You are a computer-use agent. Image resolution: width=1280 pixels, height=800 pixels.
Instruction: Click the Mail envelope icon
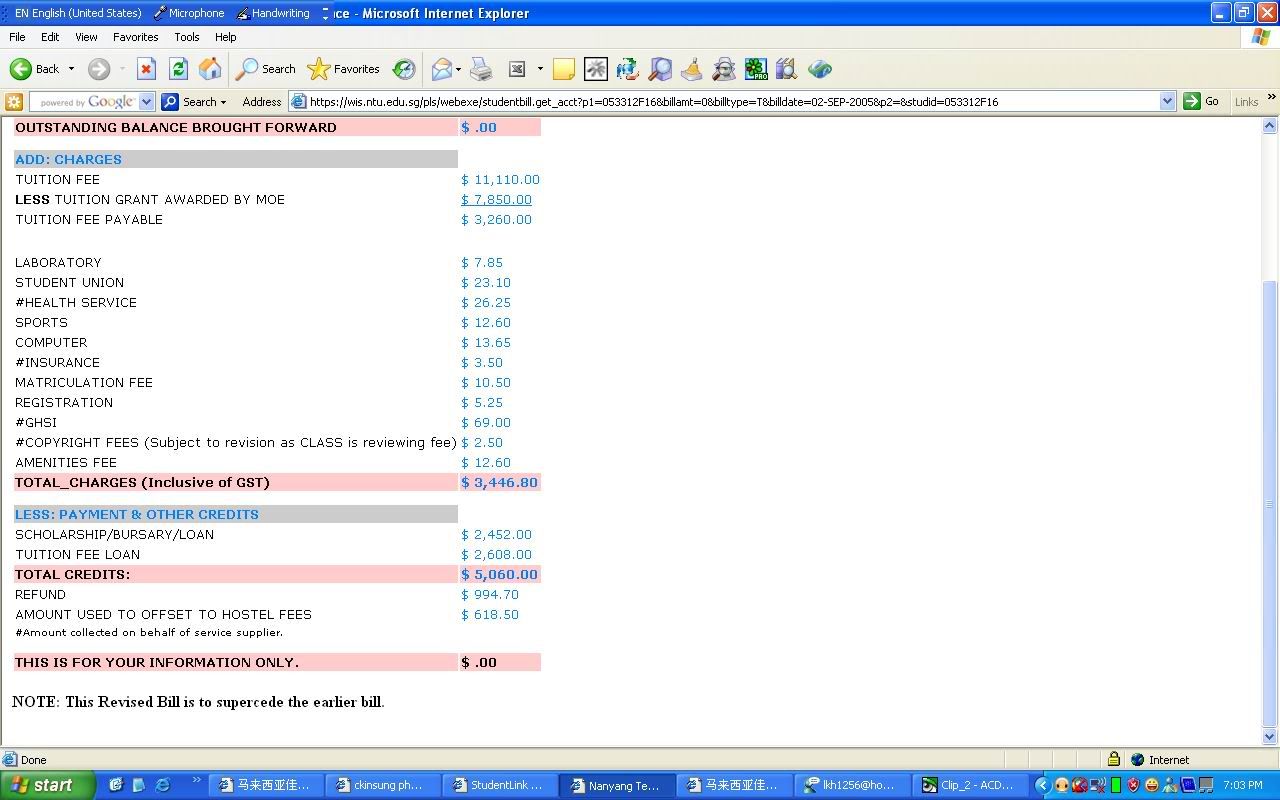pyautogui.click(x=441, y=69)
